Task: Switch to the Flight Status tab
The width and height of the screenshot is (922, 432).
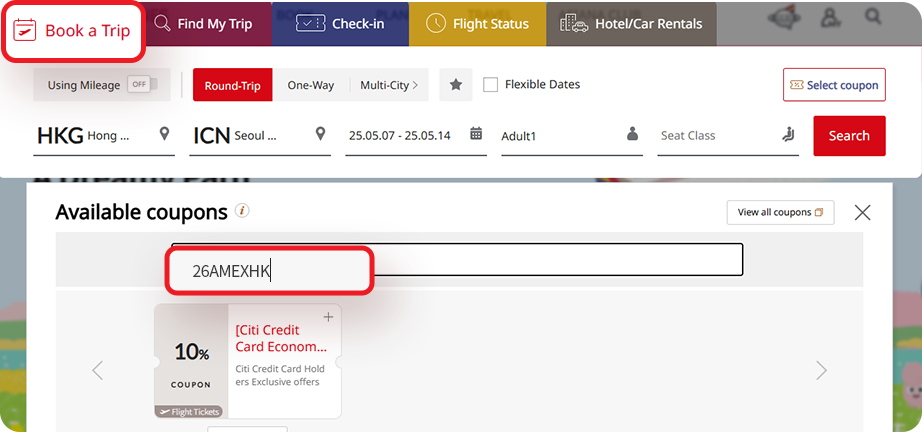Action: tap(477, 24)
